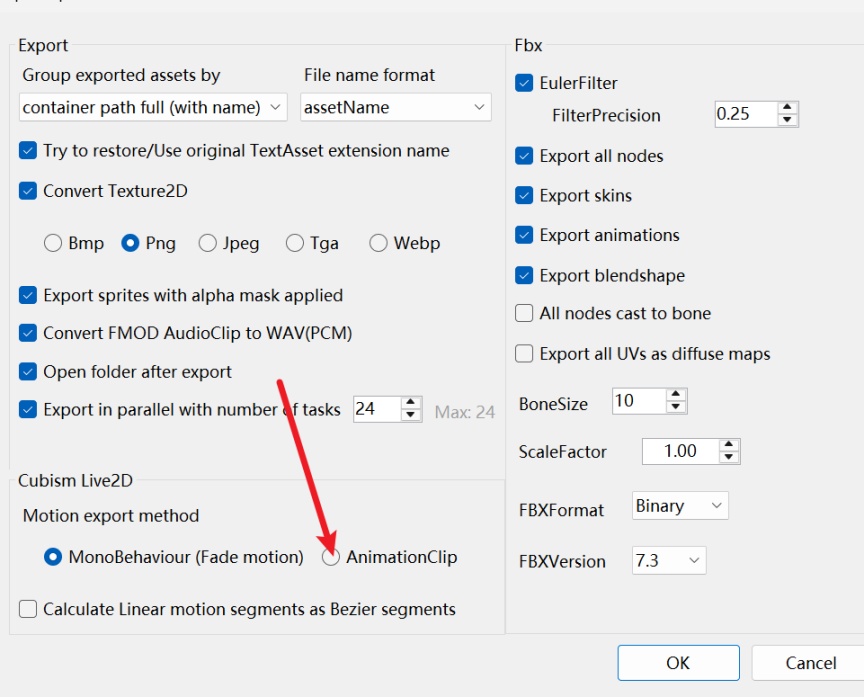The width and height of the screenshot is (864, 697).
Task: Increase ScaleFactor using up spinner arrow
Action: [x=729, y=445]
